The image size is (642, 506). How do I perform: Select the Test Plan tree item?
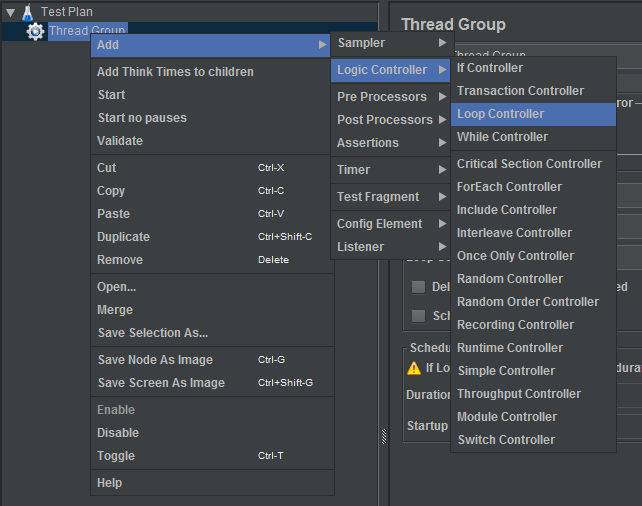[x=66, y=12]
